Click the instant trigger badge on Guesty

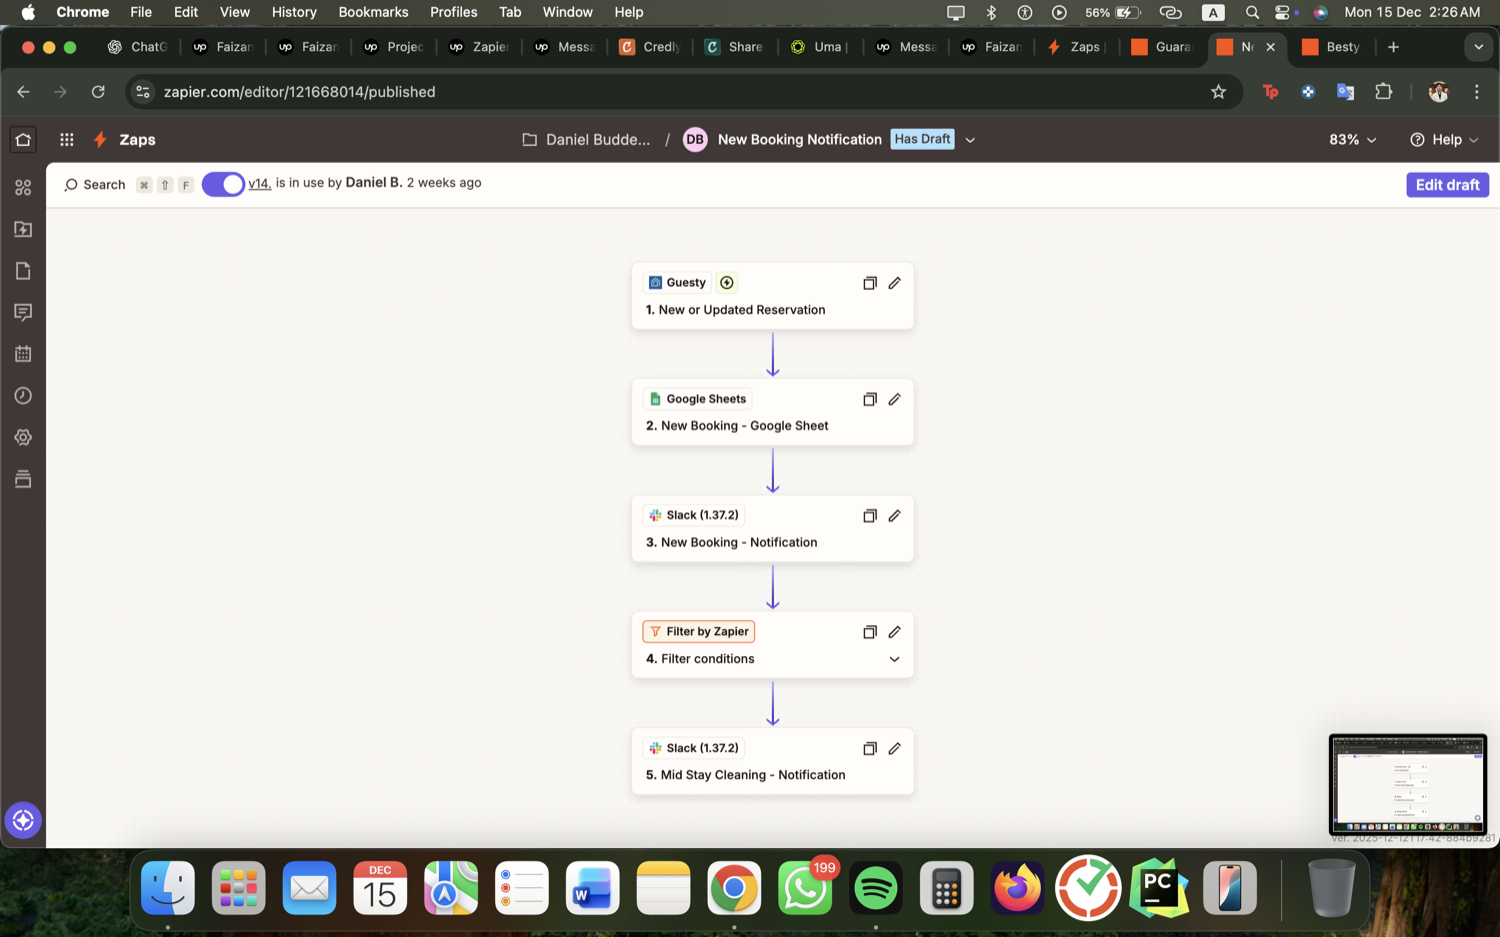[727, 283]
